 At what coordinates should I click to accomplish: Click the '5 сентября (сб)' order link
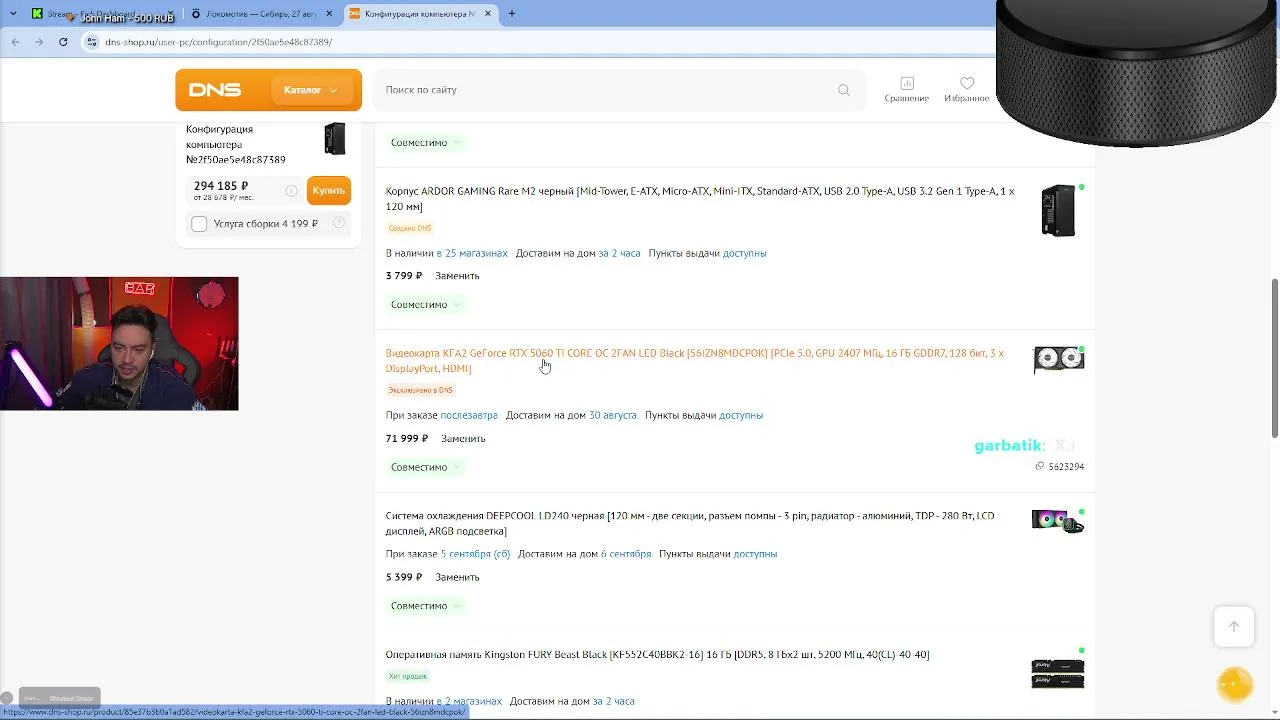(475, 554)
